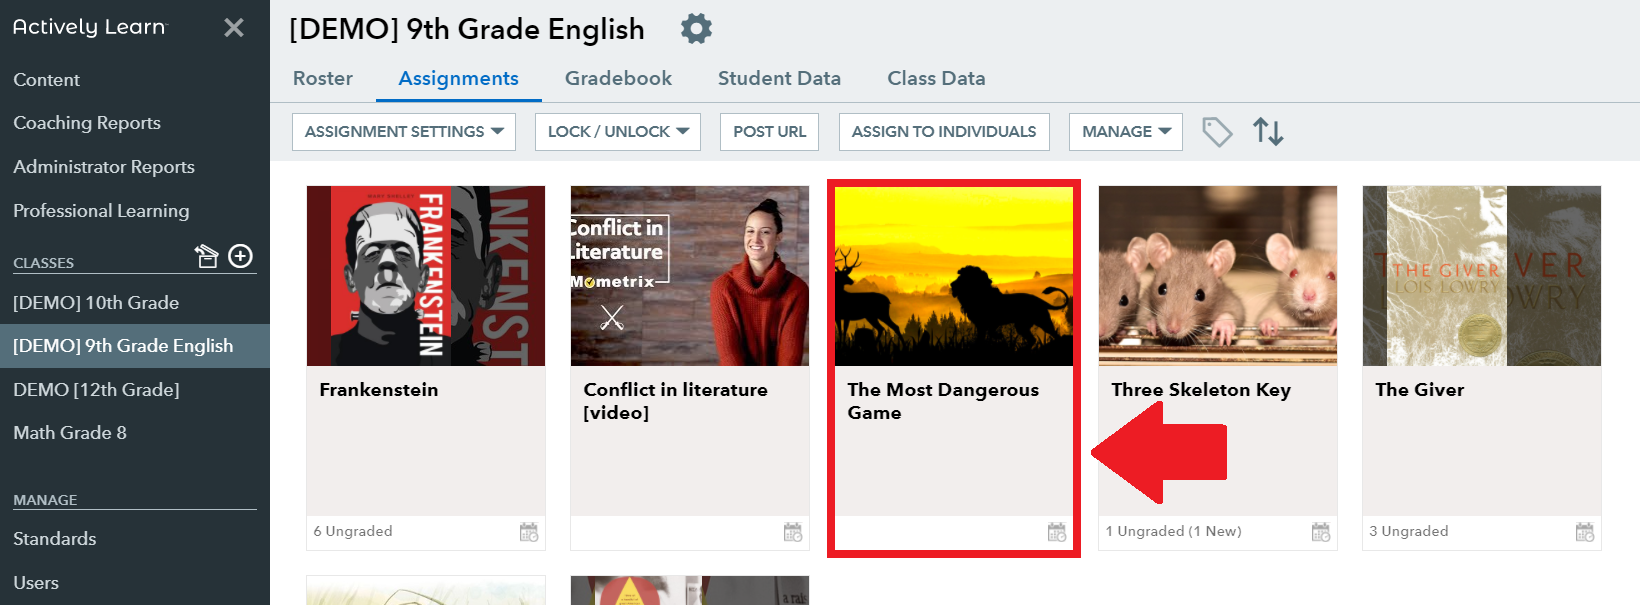Click 'The Giver' assignment title

coord(1420,390)
